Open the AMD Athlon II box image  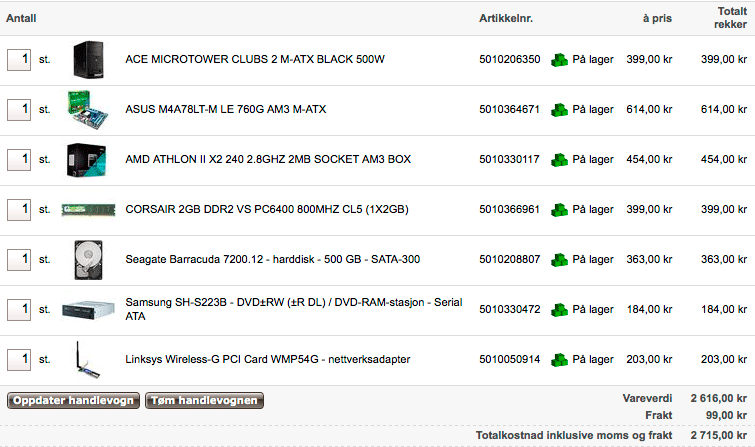(x=87, y=160)
